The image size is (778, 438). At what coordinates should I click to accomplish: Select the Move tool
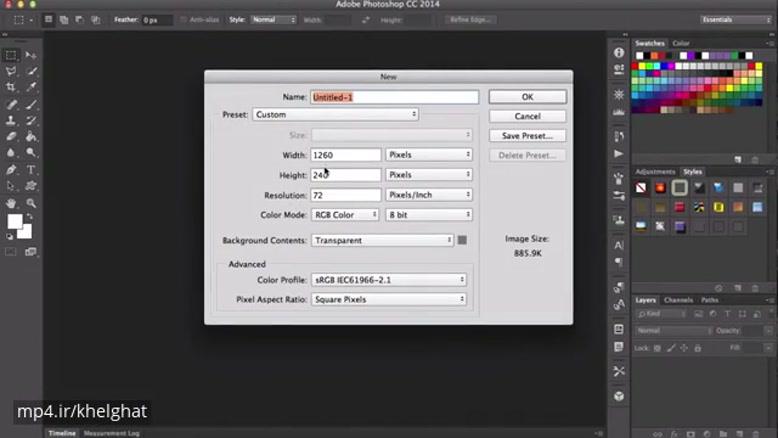click(x=32, y=55)
